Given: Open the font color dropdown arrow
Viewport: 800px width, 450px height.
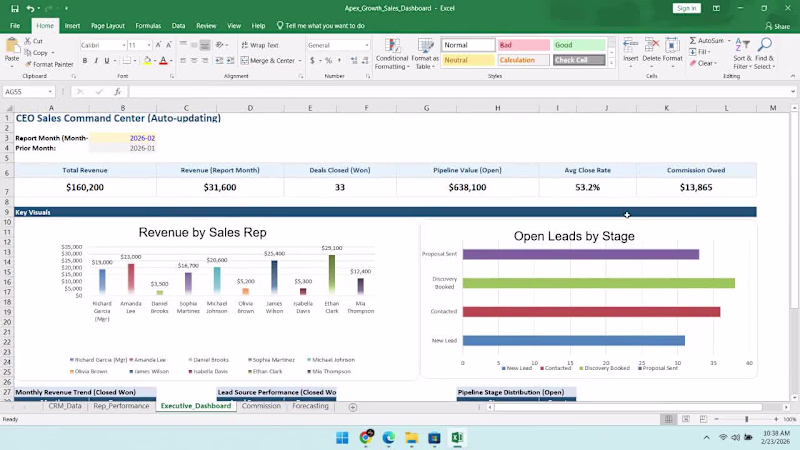Looking at the screenshot, I should (171, 61).
